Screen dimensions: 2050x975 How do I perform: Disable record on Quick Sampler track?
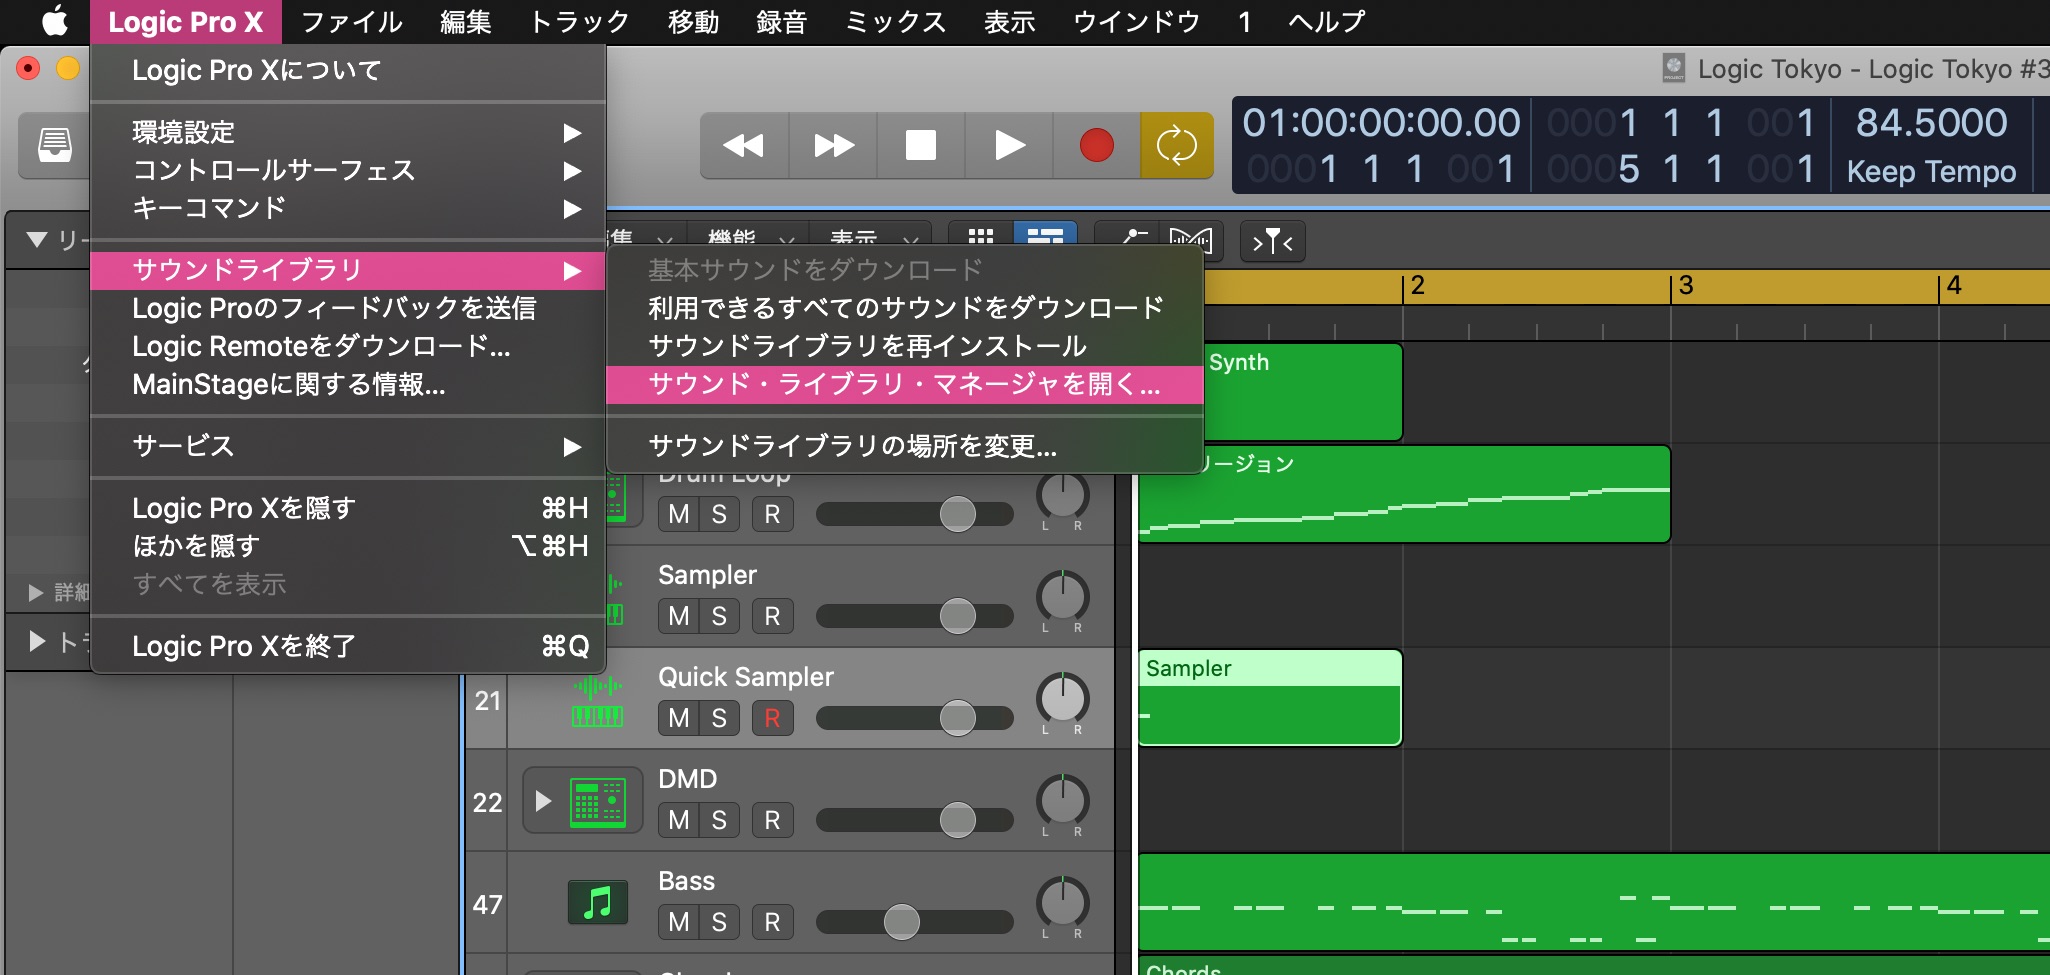[x=772, y=718]
